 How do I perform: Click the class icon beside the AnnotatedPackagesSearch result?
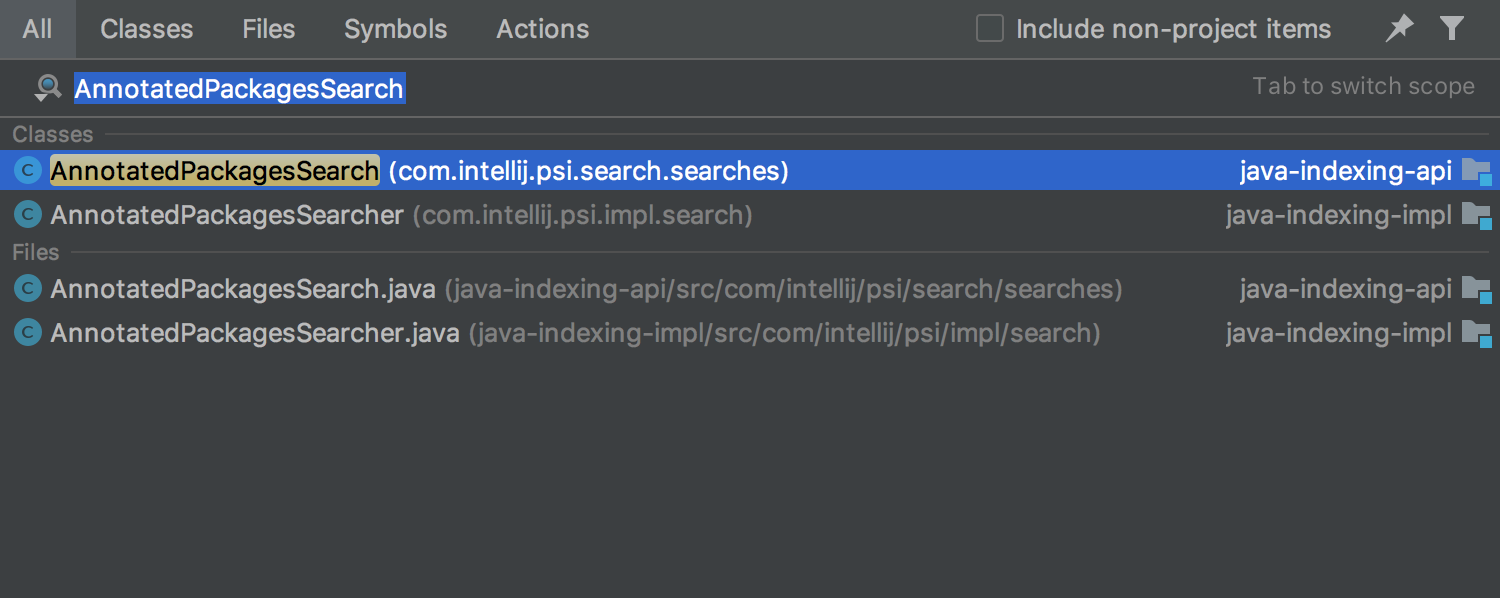[28, 171]
